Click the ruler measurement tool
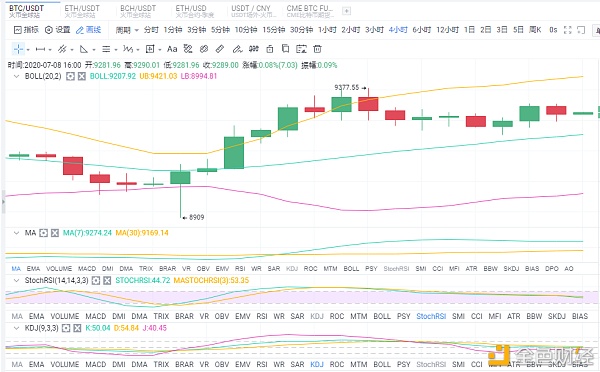This screenshot has width=600, height=372. coord(220,49)
